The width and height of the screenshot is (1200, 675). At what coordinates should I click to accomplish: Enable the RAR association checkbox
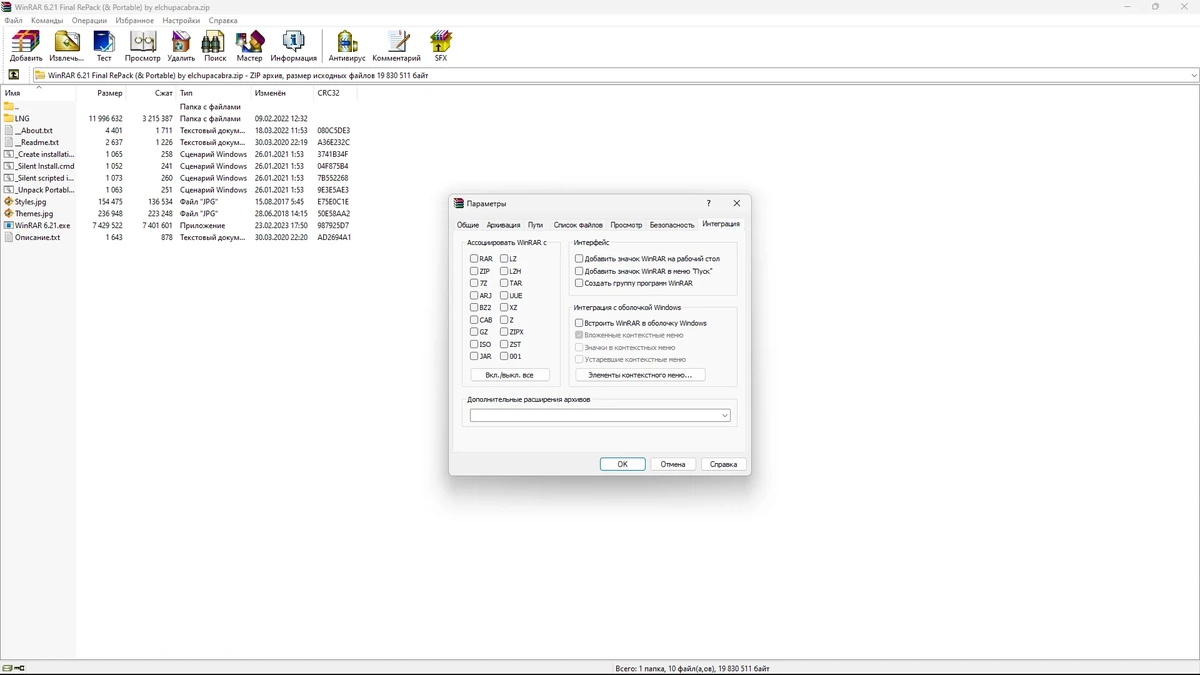click(x=474, y=259)
